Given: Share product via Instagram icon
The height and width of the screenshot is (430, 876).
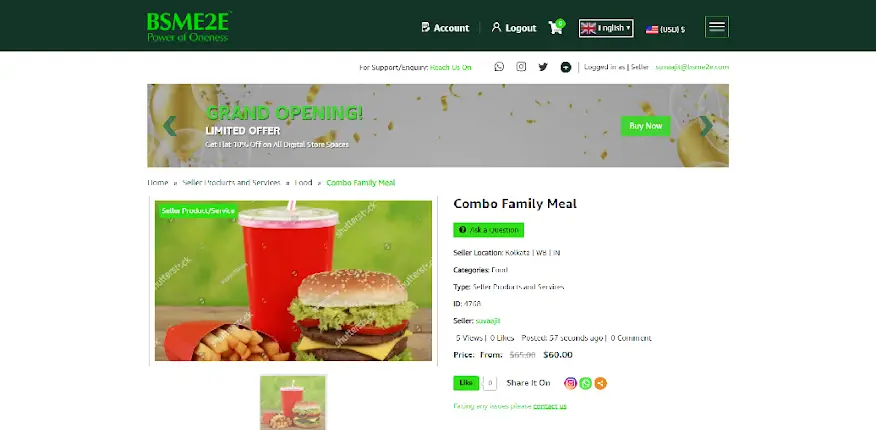Looking at the screenshot, I should (x=570, y=383).
